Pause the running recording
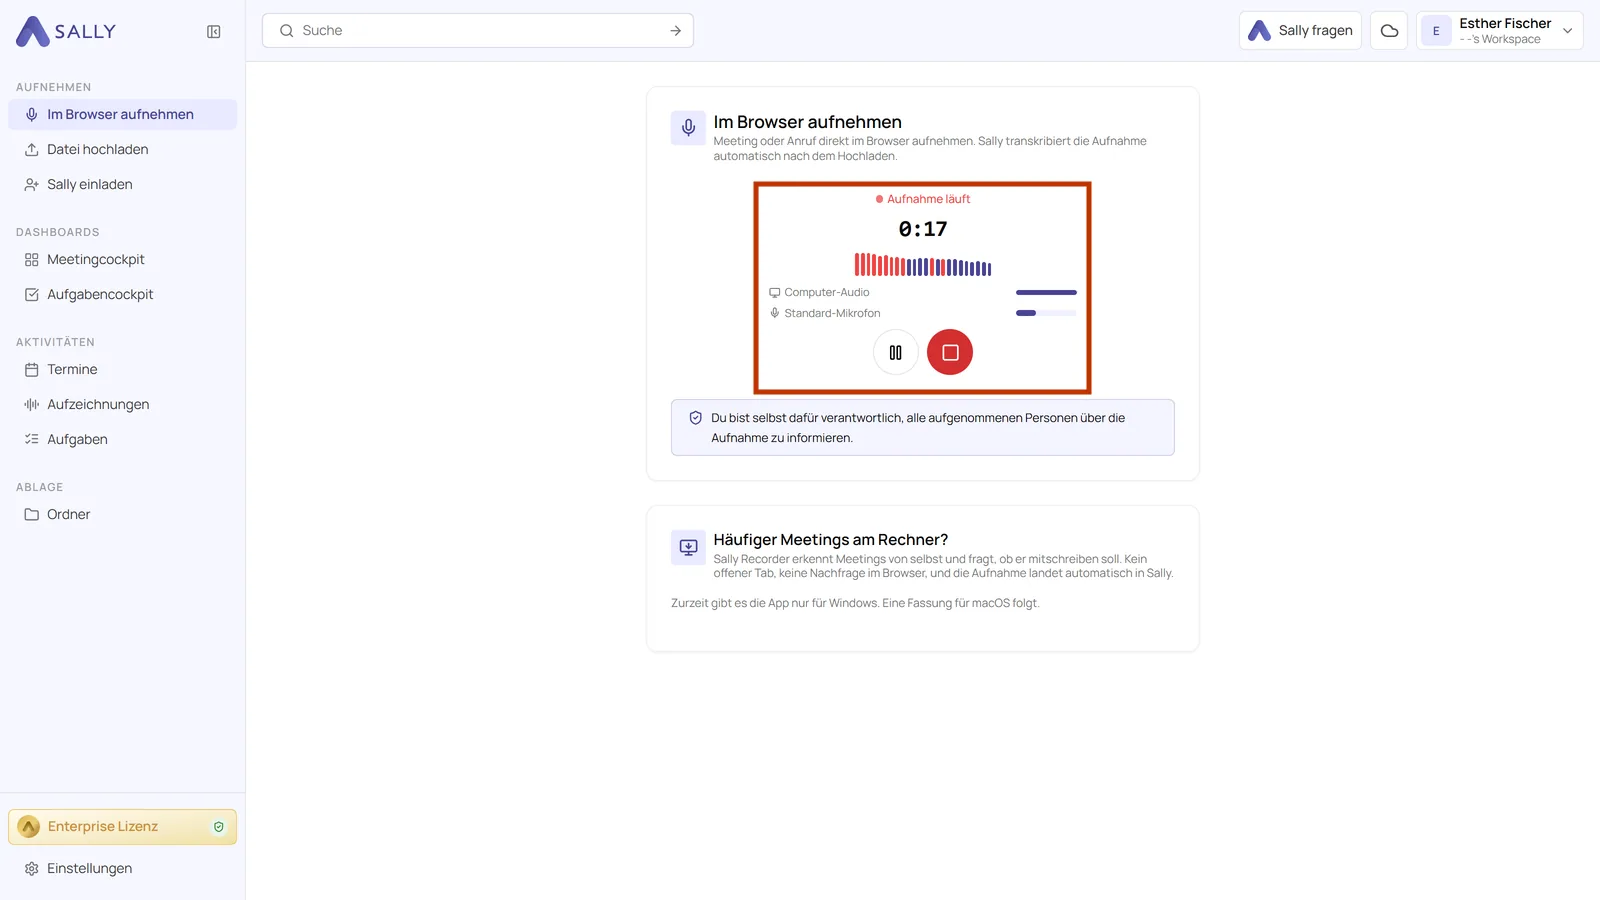 (x=896, y=352)
